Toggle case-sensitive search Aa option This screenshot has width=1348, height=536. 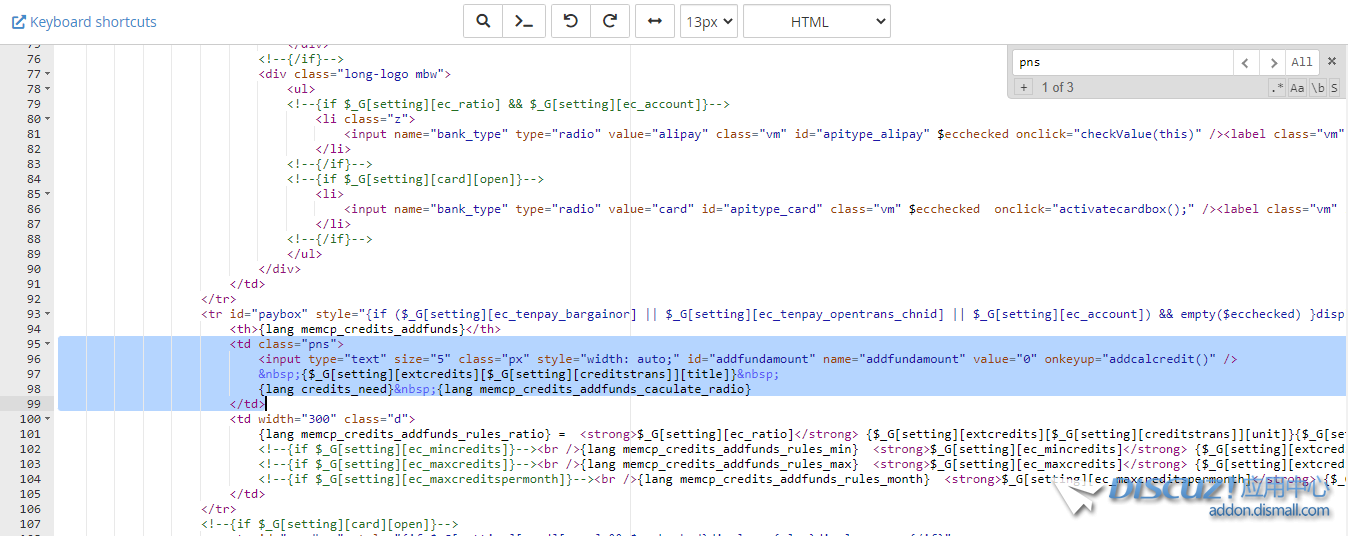tap(1297, 88)
